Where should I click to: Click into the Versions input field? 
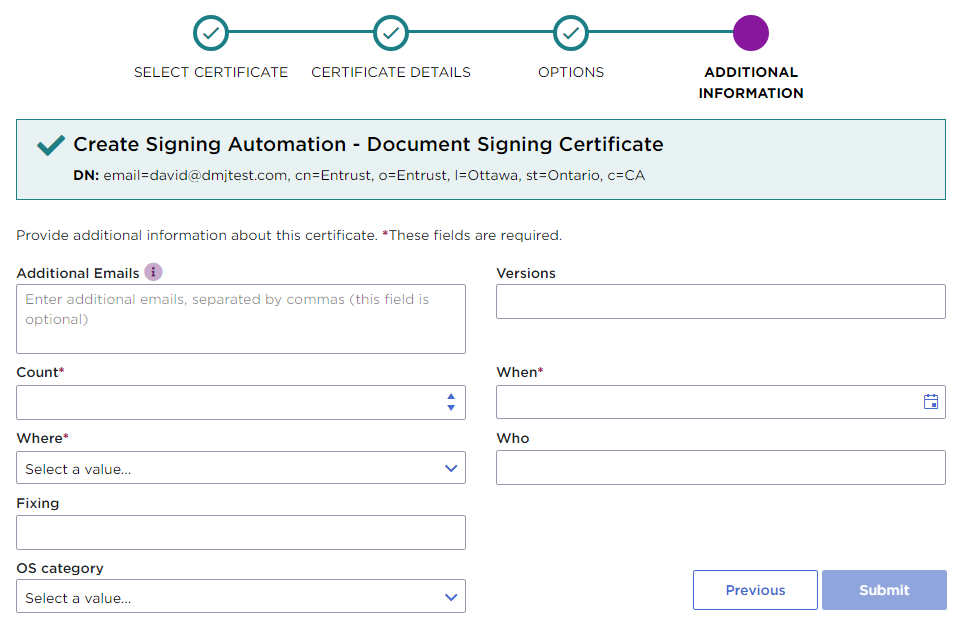coord(720,301)
